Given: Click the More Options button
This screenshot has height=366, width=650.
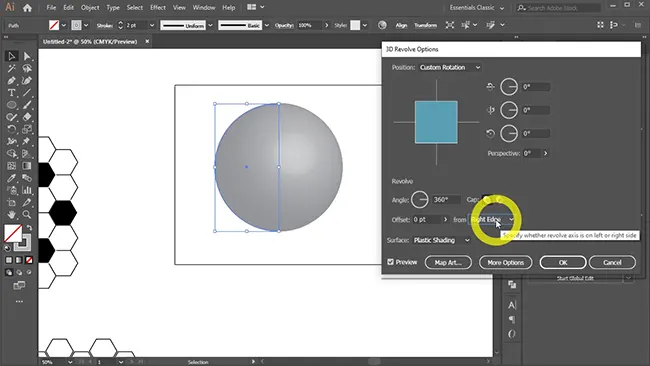Looking at the screenshot, I should tap(505, 262).
